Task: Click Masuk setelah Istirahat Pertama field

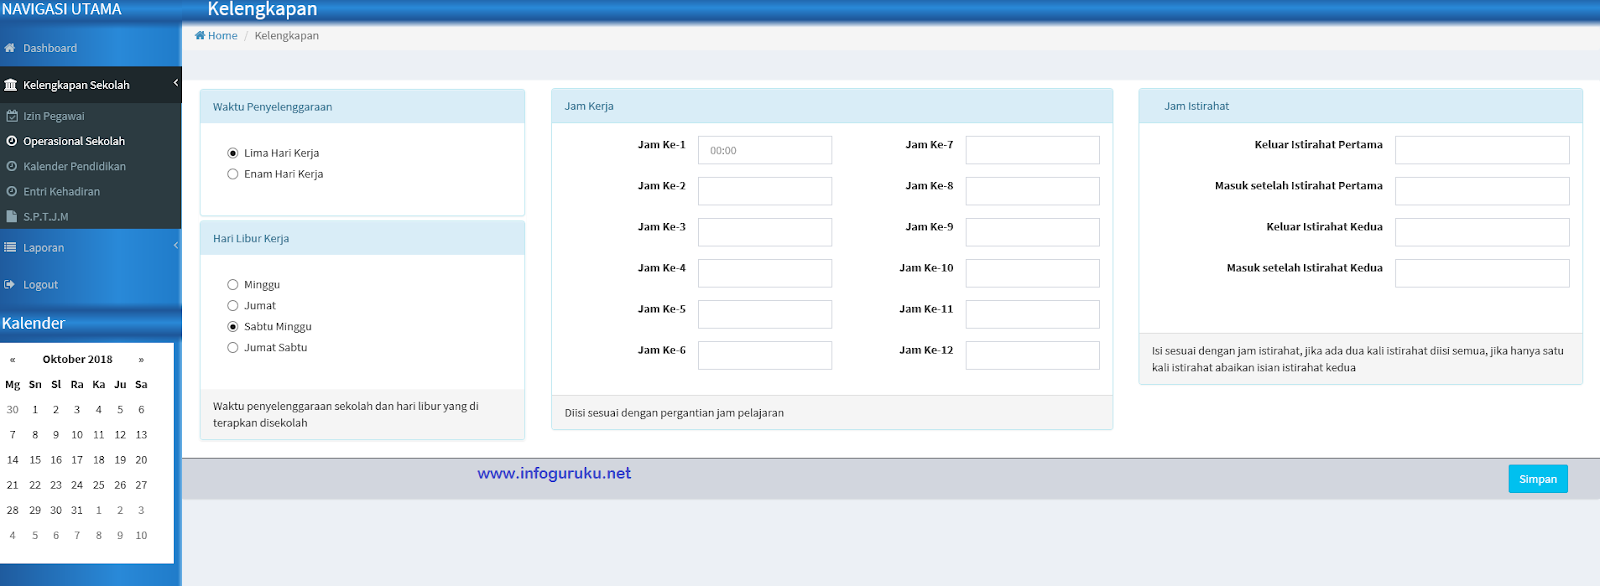Action: point(1482,191)
